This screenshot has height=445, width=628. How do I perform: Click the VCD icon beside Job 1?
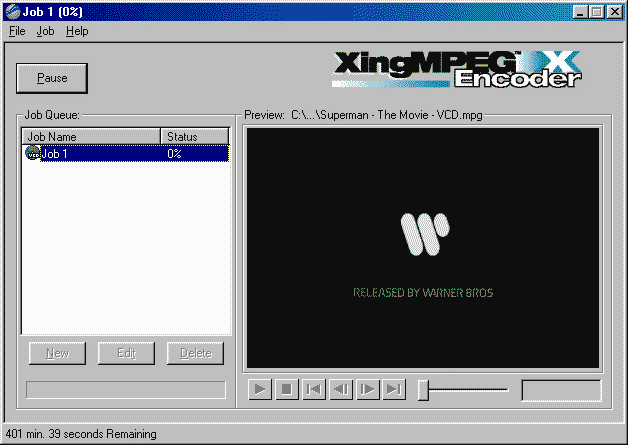[33, 153]
